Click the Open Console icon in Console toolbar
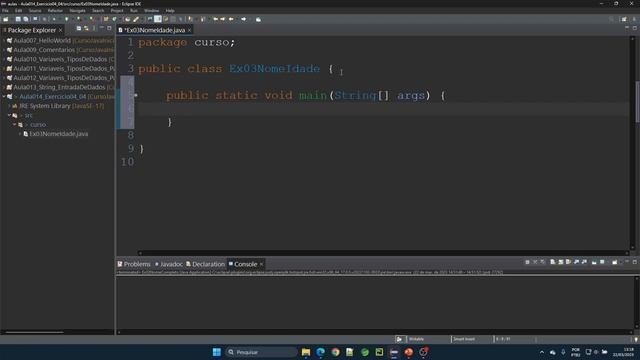Screen dimensions: 640x360 tap(615, 262)
